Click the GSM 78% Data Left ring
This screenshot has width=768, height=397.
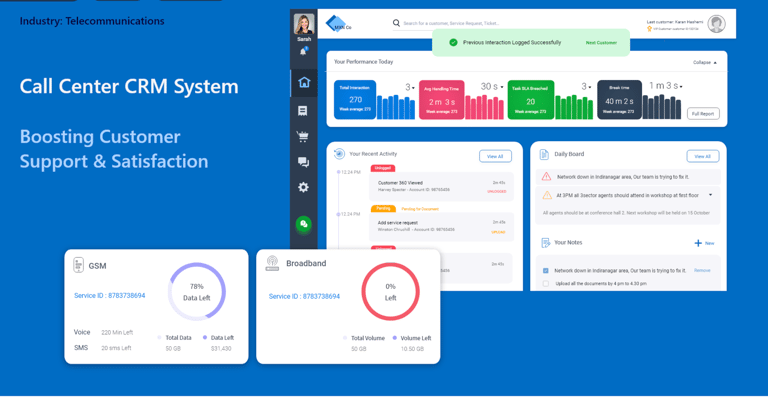point(196,292)
